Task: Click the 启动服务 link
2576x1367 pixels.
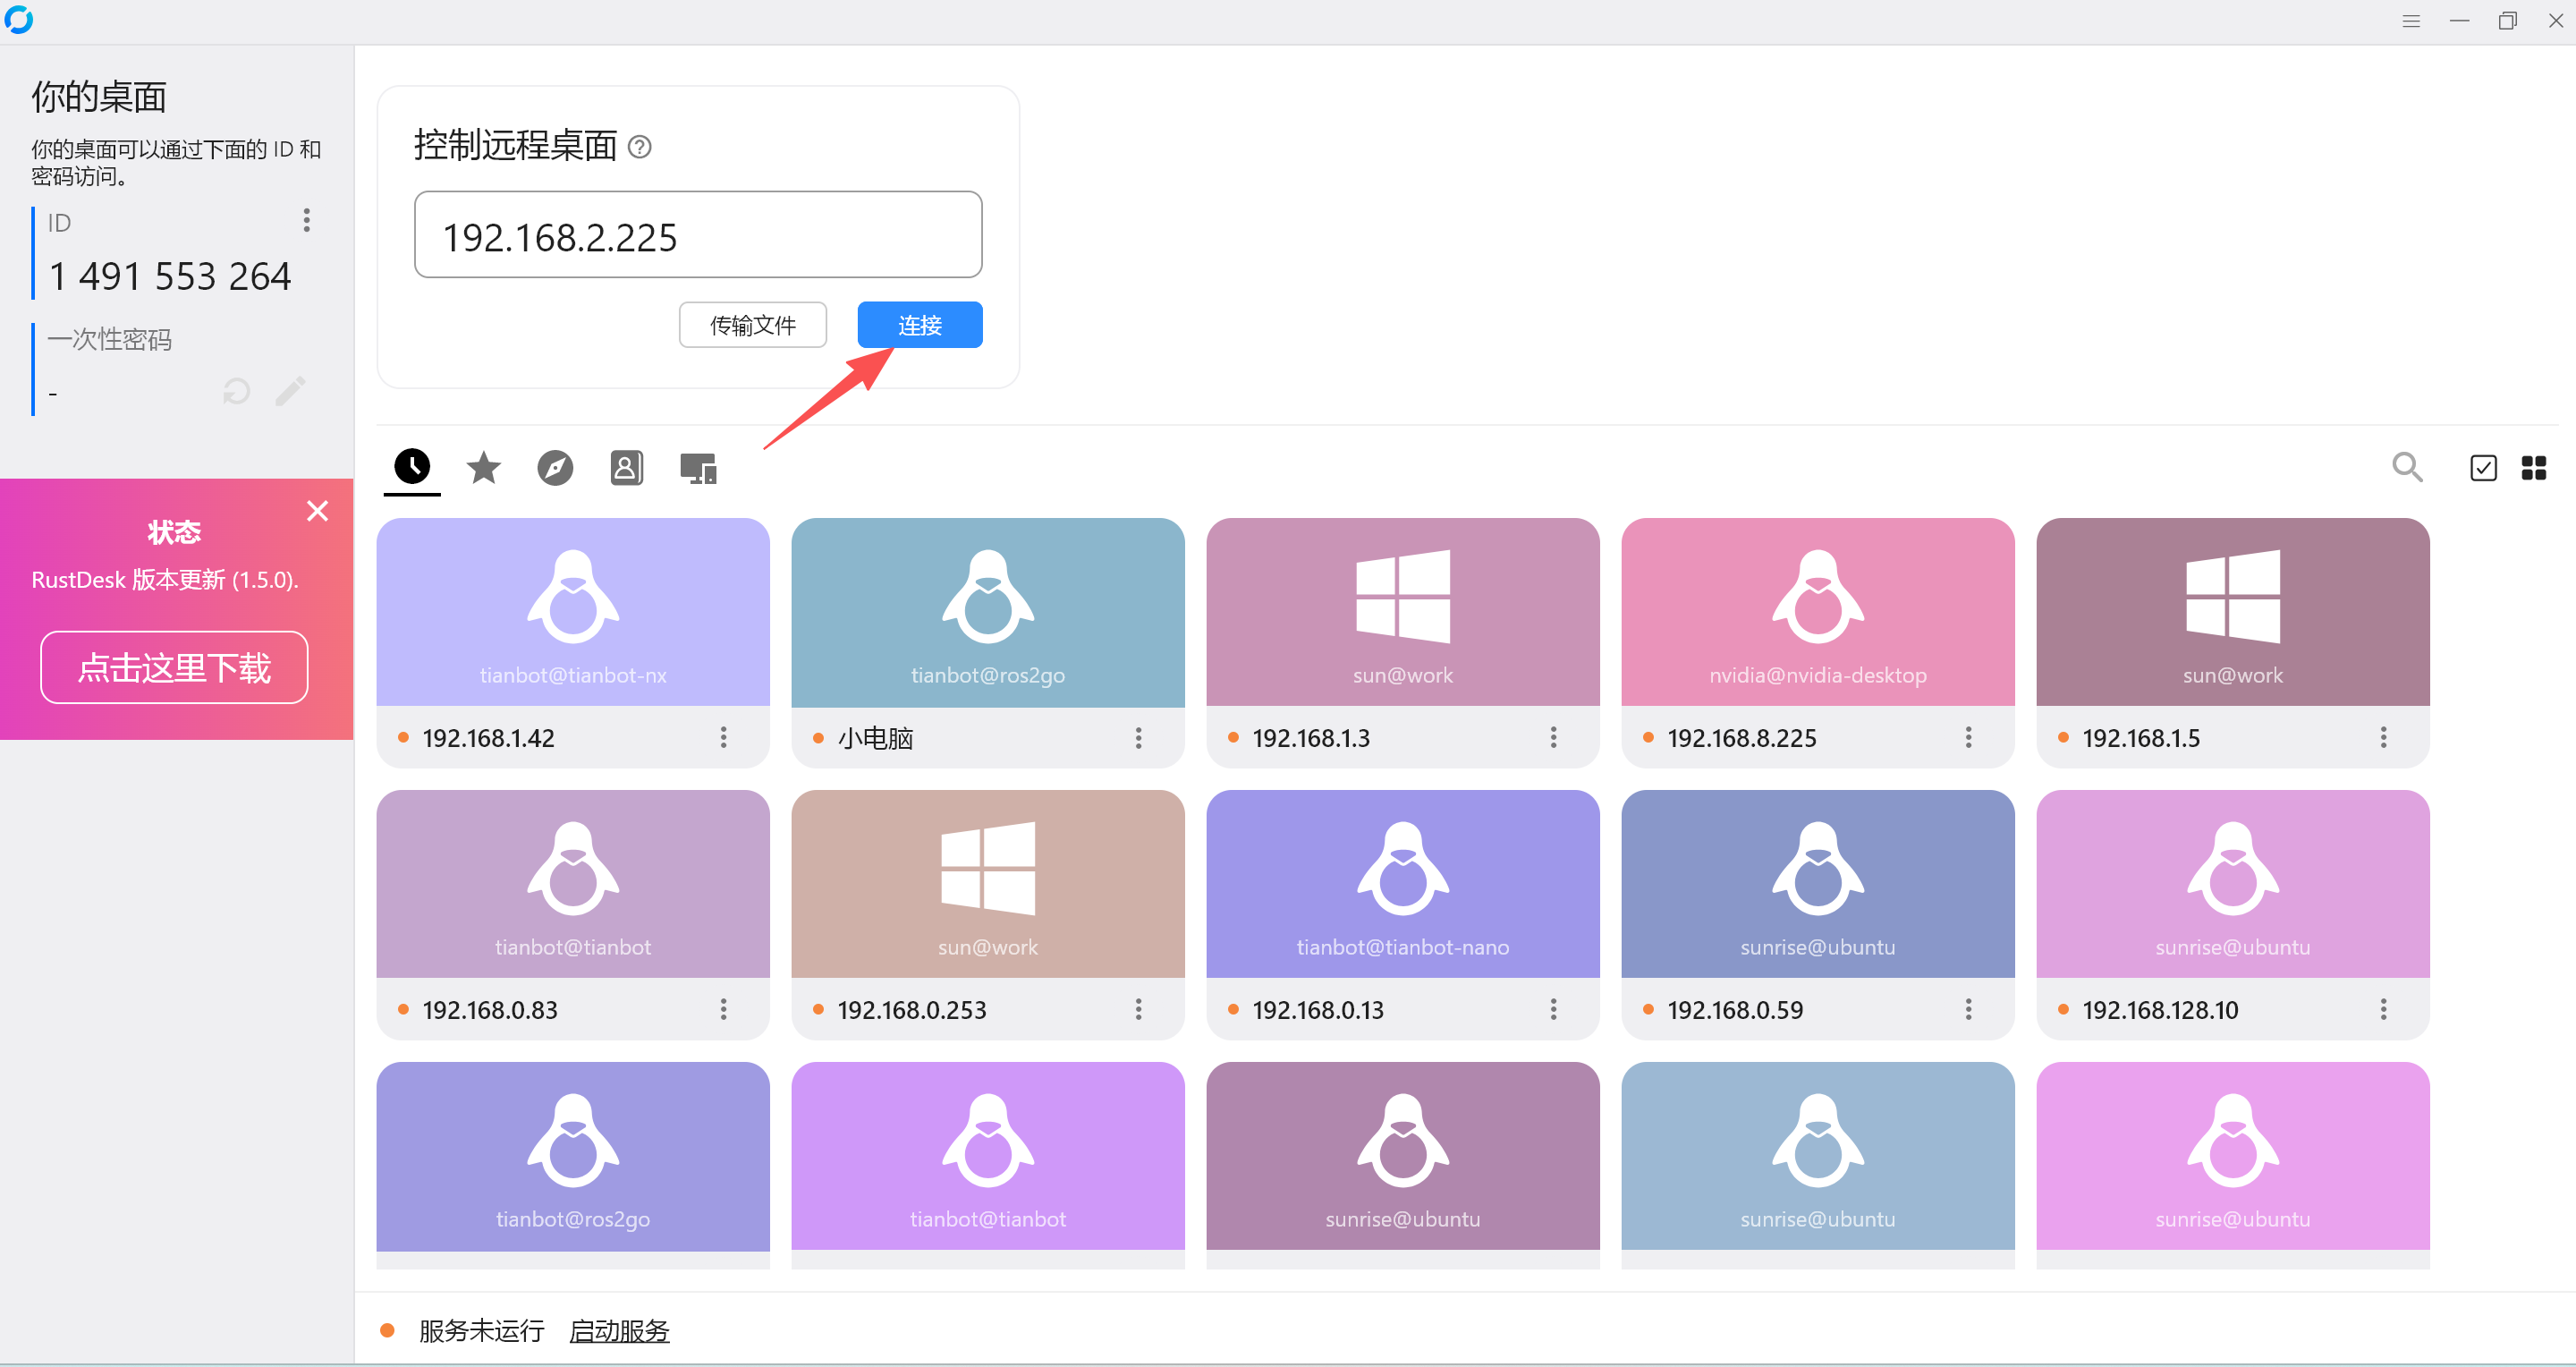Action: pyautogui.click(x=619, y=1330)
